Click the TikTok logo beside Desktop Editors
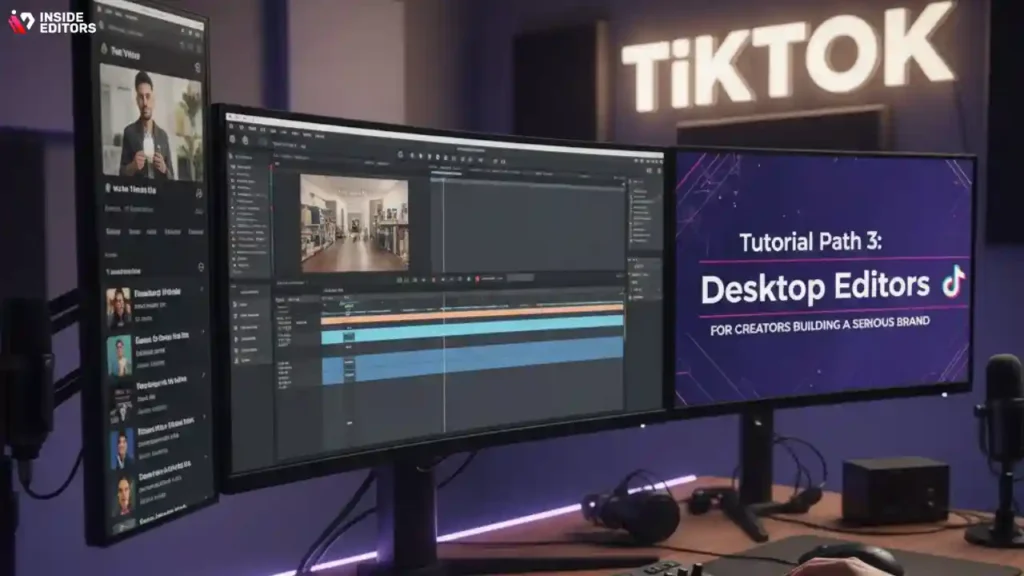Screen dimensions: 1024x576 pos(953,283)
